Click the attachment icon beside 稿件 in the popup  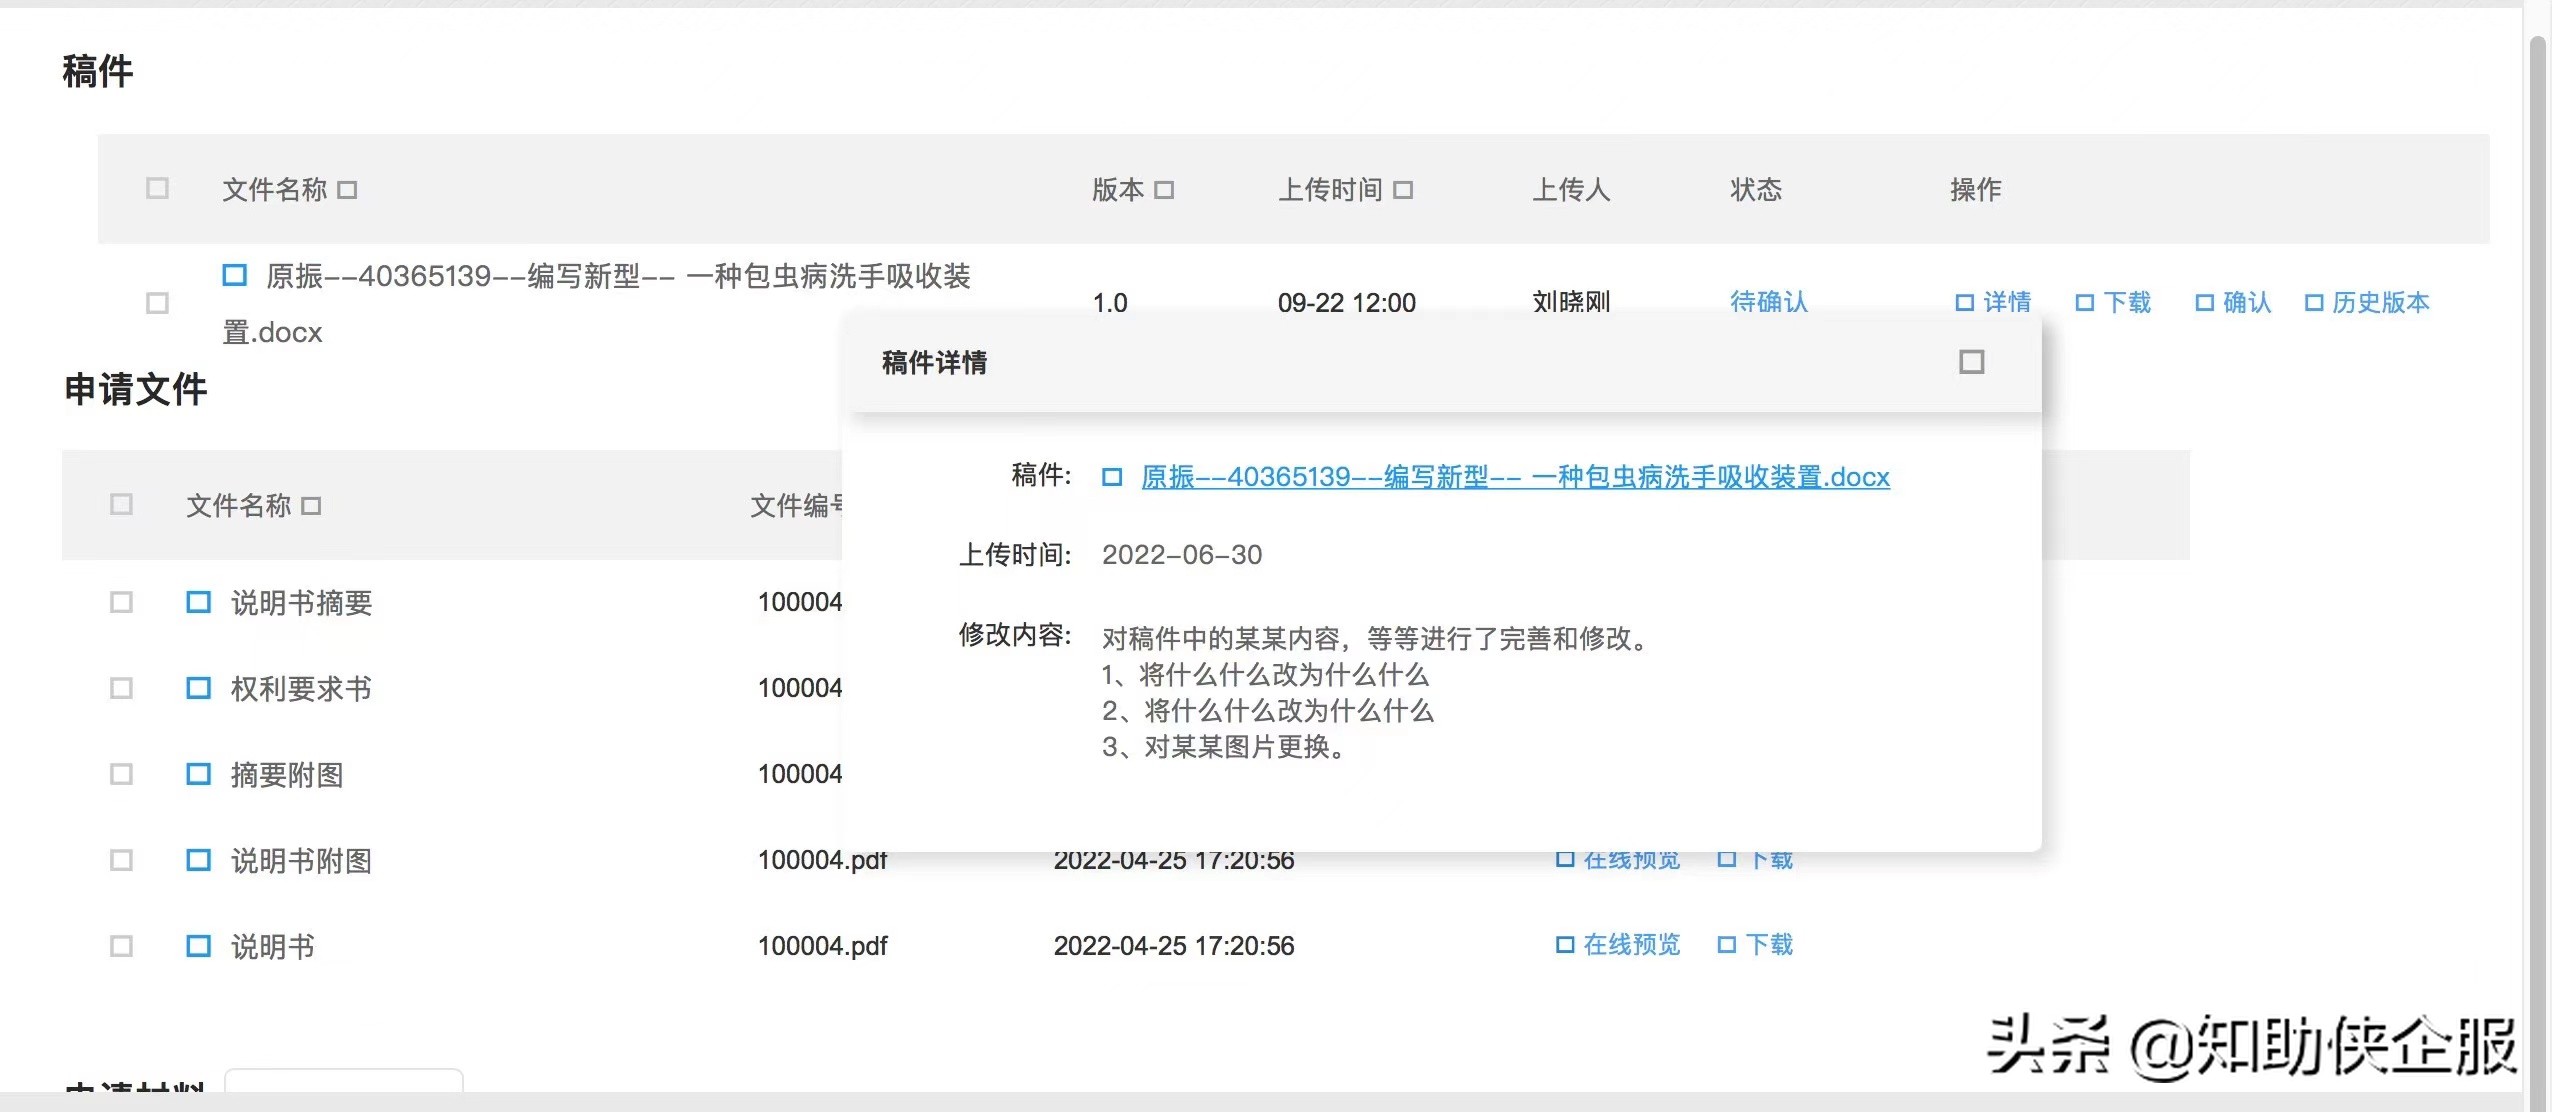pyautogui.click(x=1113, y=477)
